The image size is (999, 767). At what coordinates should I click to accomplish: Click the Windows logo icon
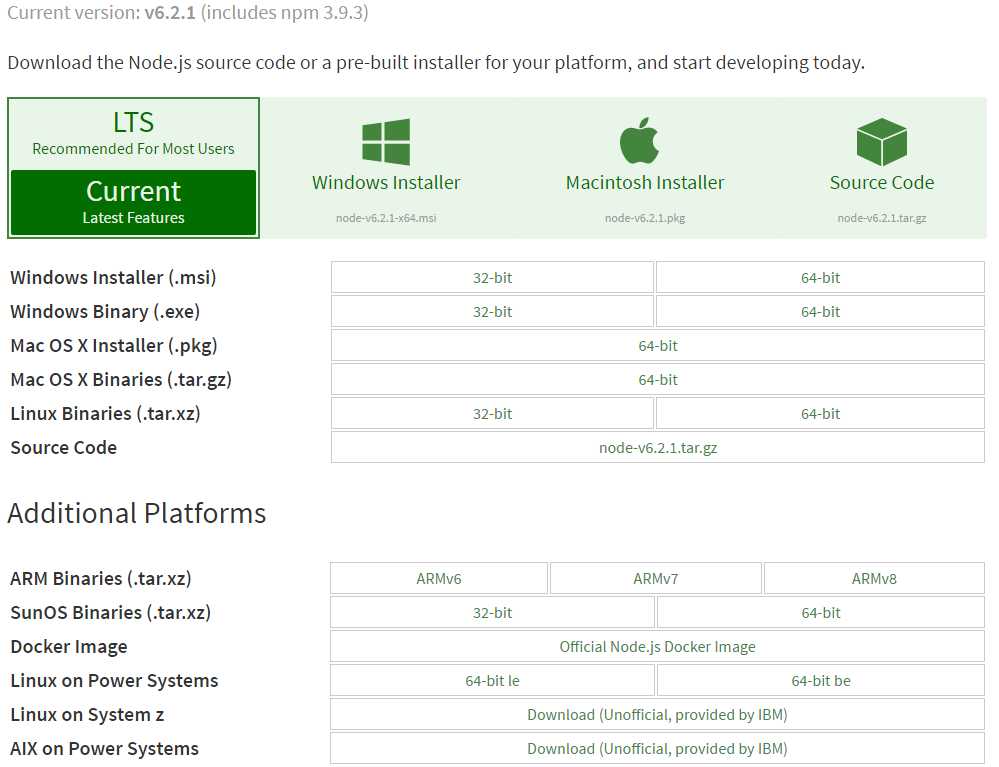[x=385, y=141]
